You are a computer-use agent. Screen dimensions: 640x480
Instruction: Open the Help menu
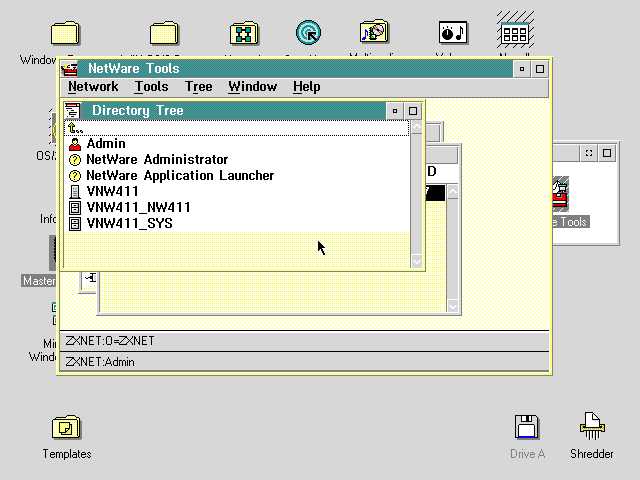click(x=307, y=87)
